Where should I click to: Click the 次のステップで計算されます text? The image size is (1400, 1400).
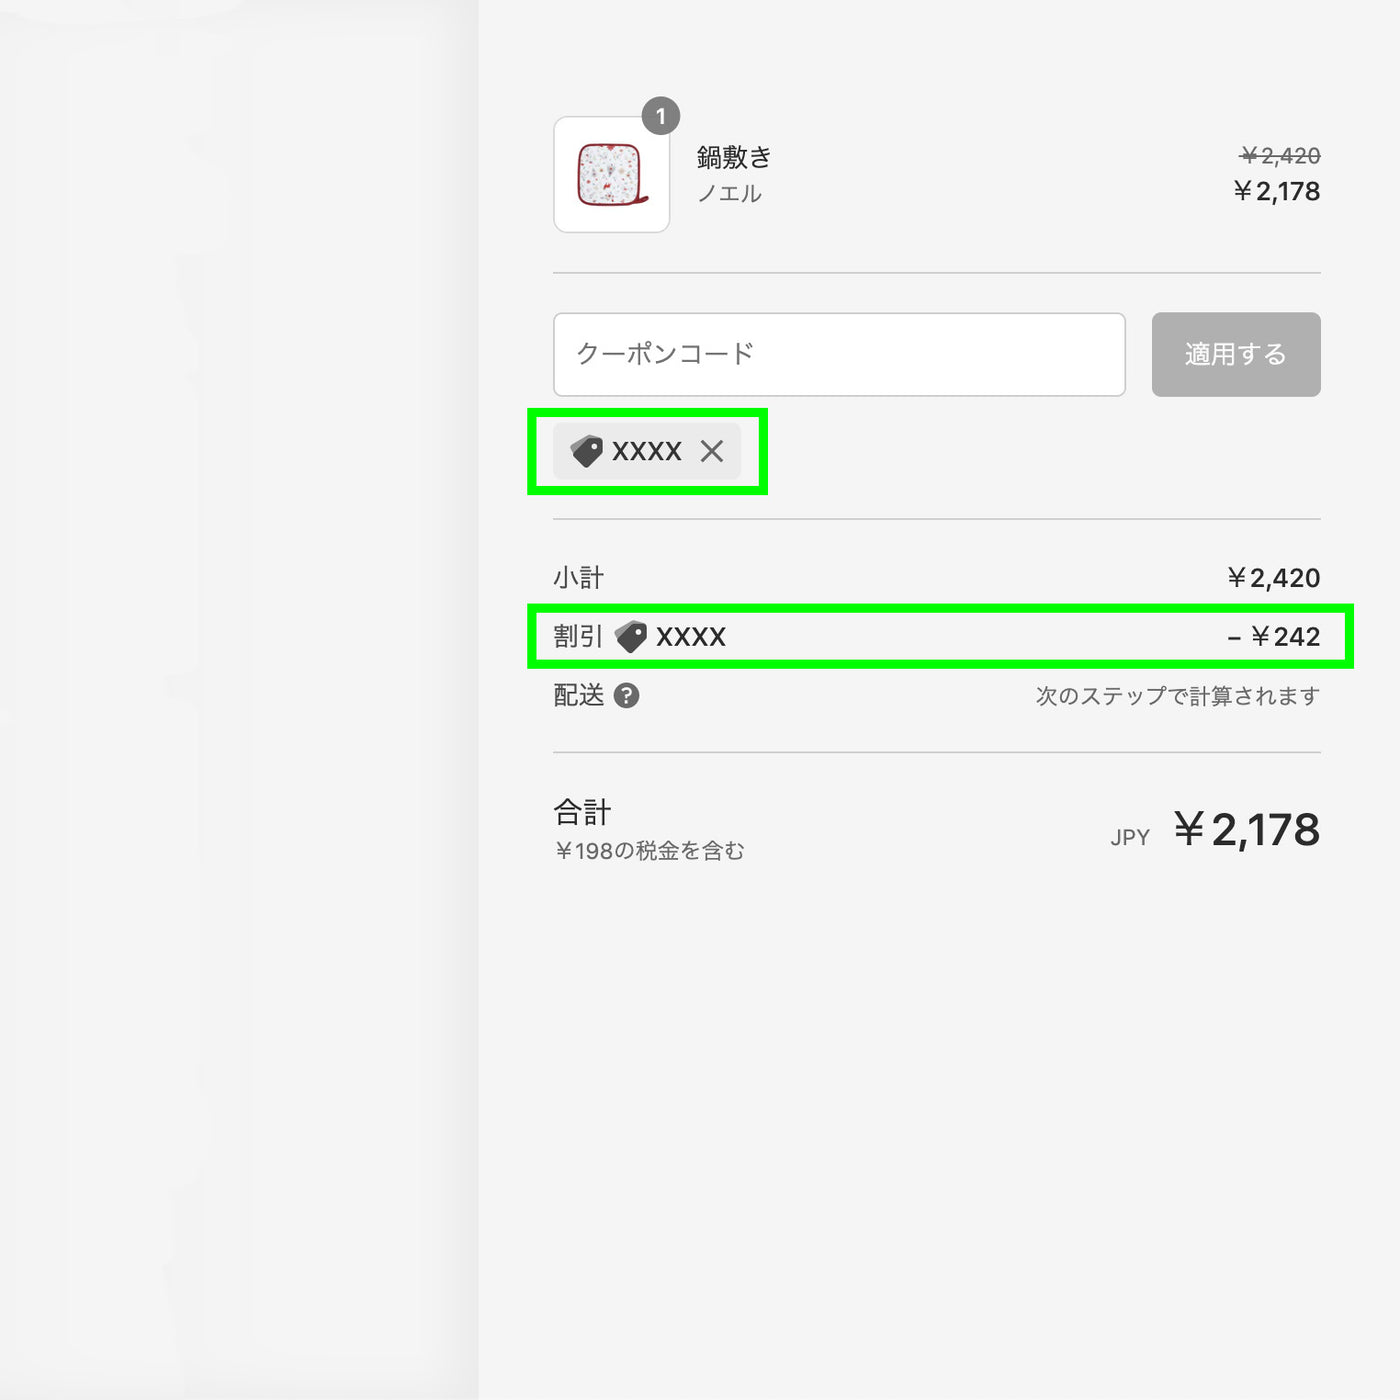tap(1177, 696)
